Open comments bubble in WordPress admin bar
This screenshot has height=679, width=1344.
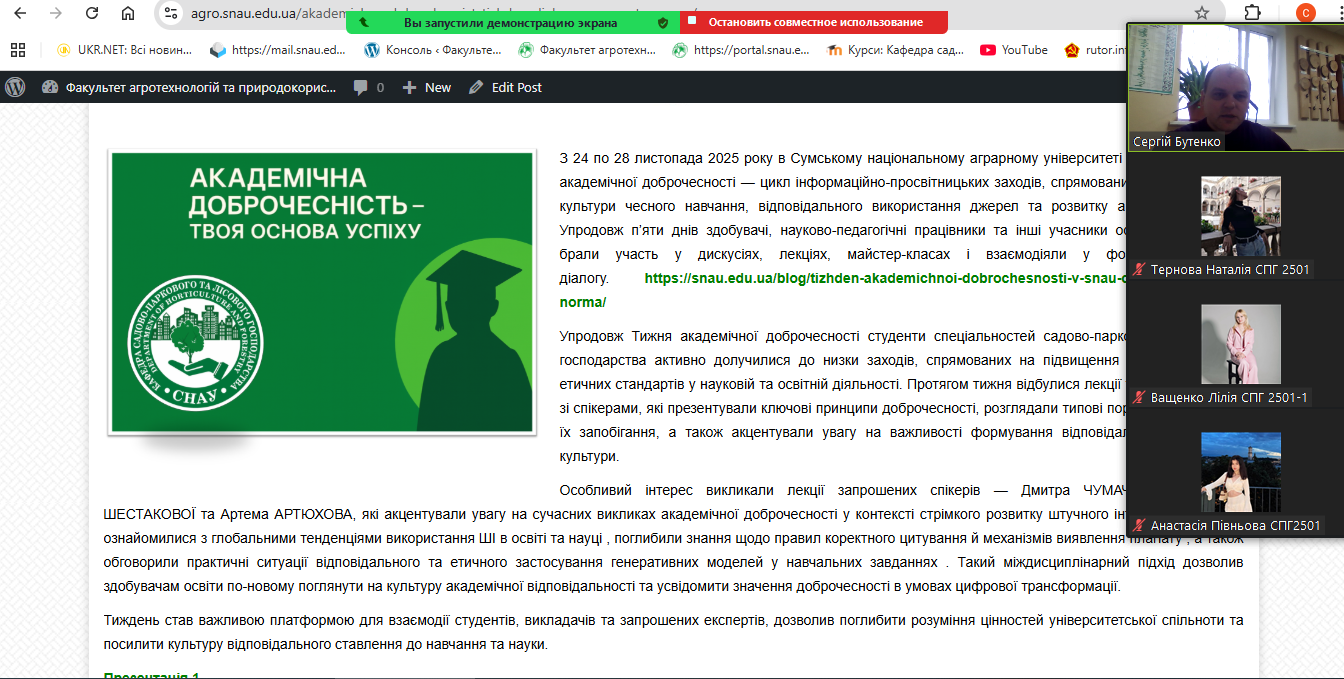pyautogui.click(x=368, y=87)
